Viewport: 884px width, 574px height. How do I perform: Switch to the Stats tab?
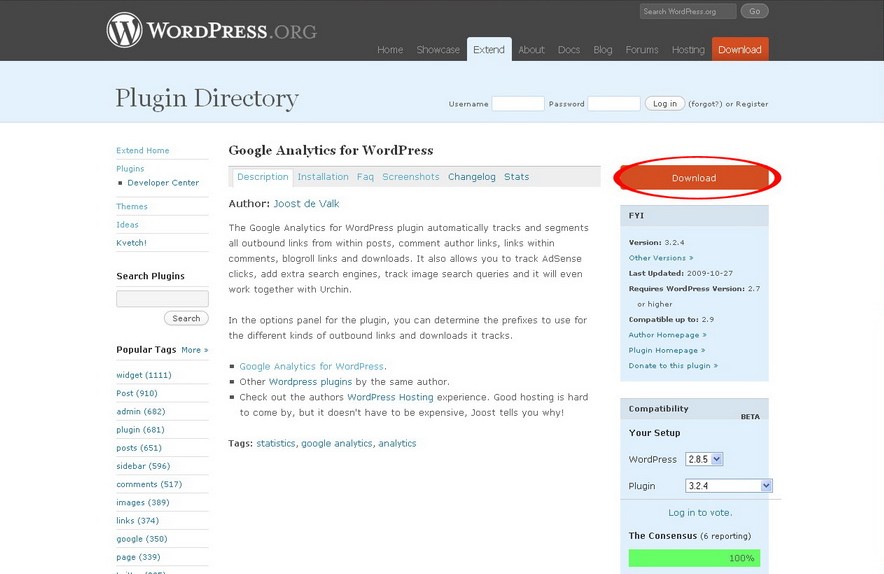tap(516, 177)
